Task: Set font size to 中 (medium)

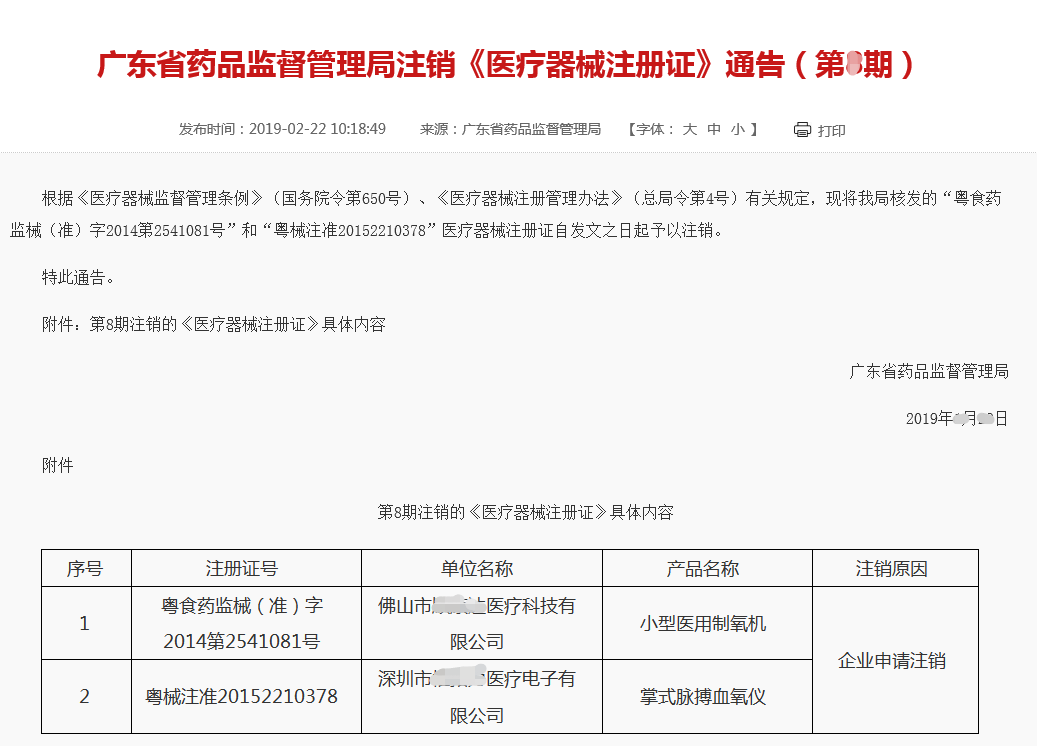Action: (714, 129)
